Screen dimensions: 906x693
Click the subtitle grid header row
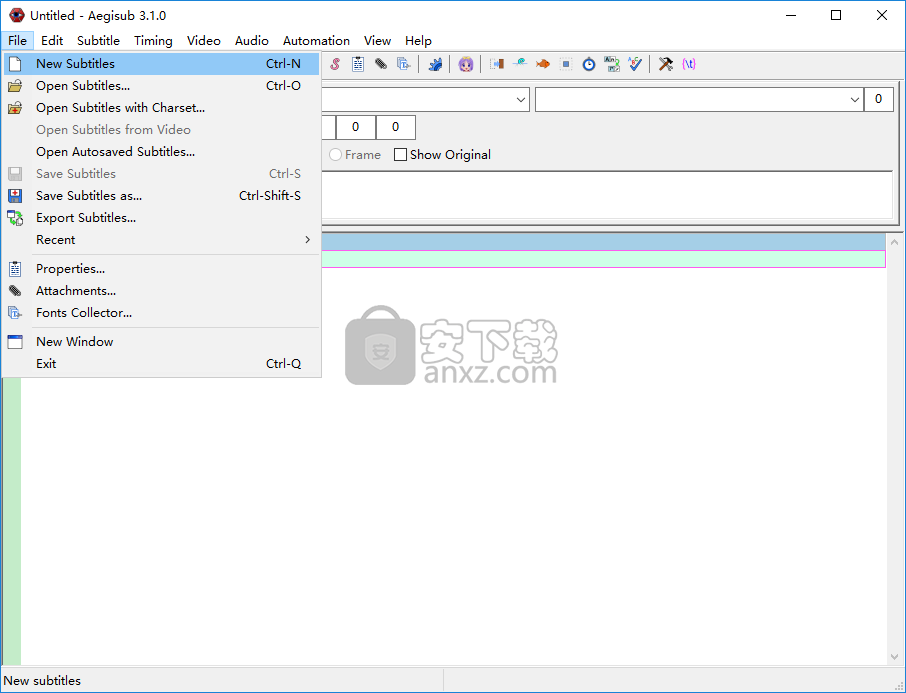[x=603, y=242]
